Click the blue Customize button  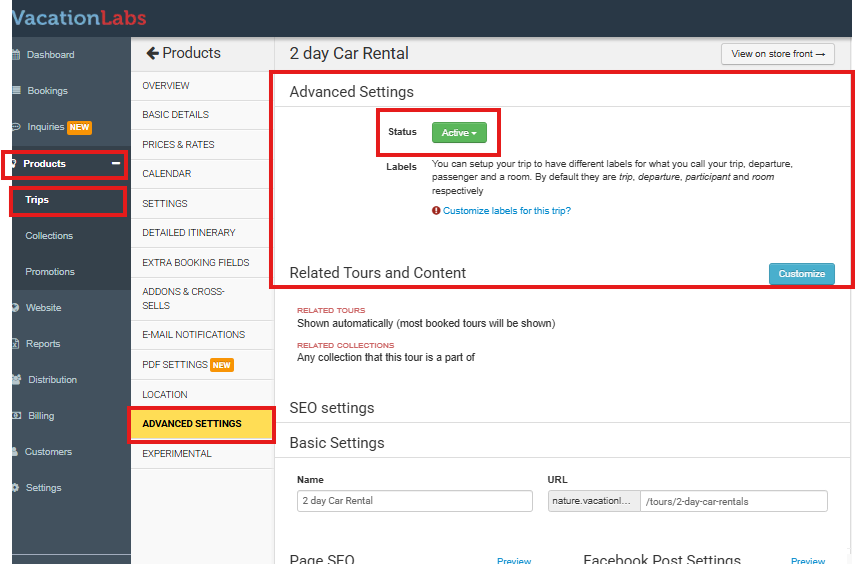point(801,274)
